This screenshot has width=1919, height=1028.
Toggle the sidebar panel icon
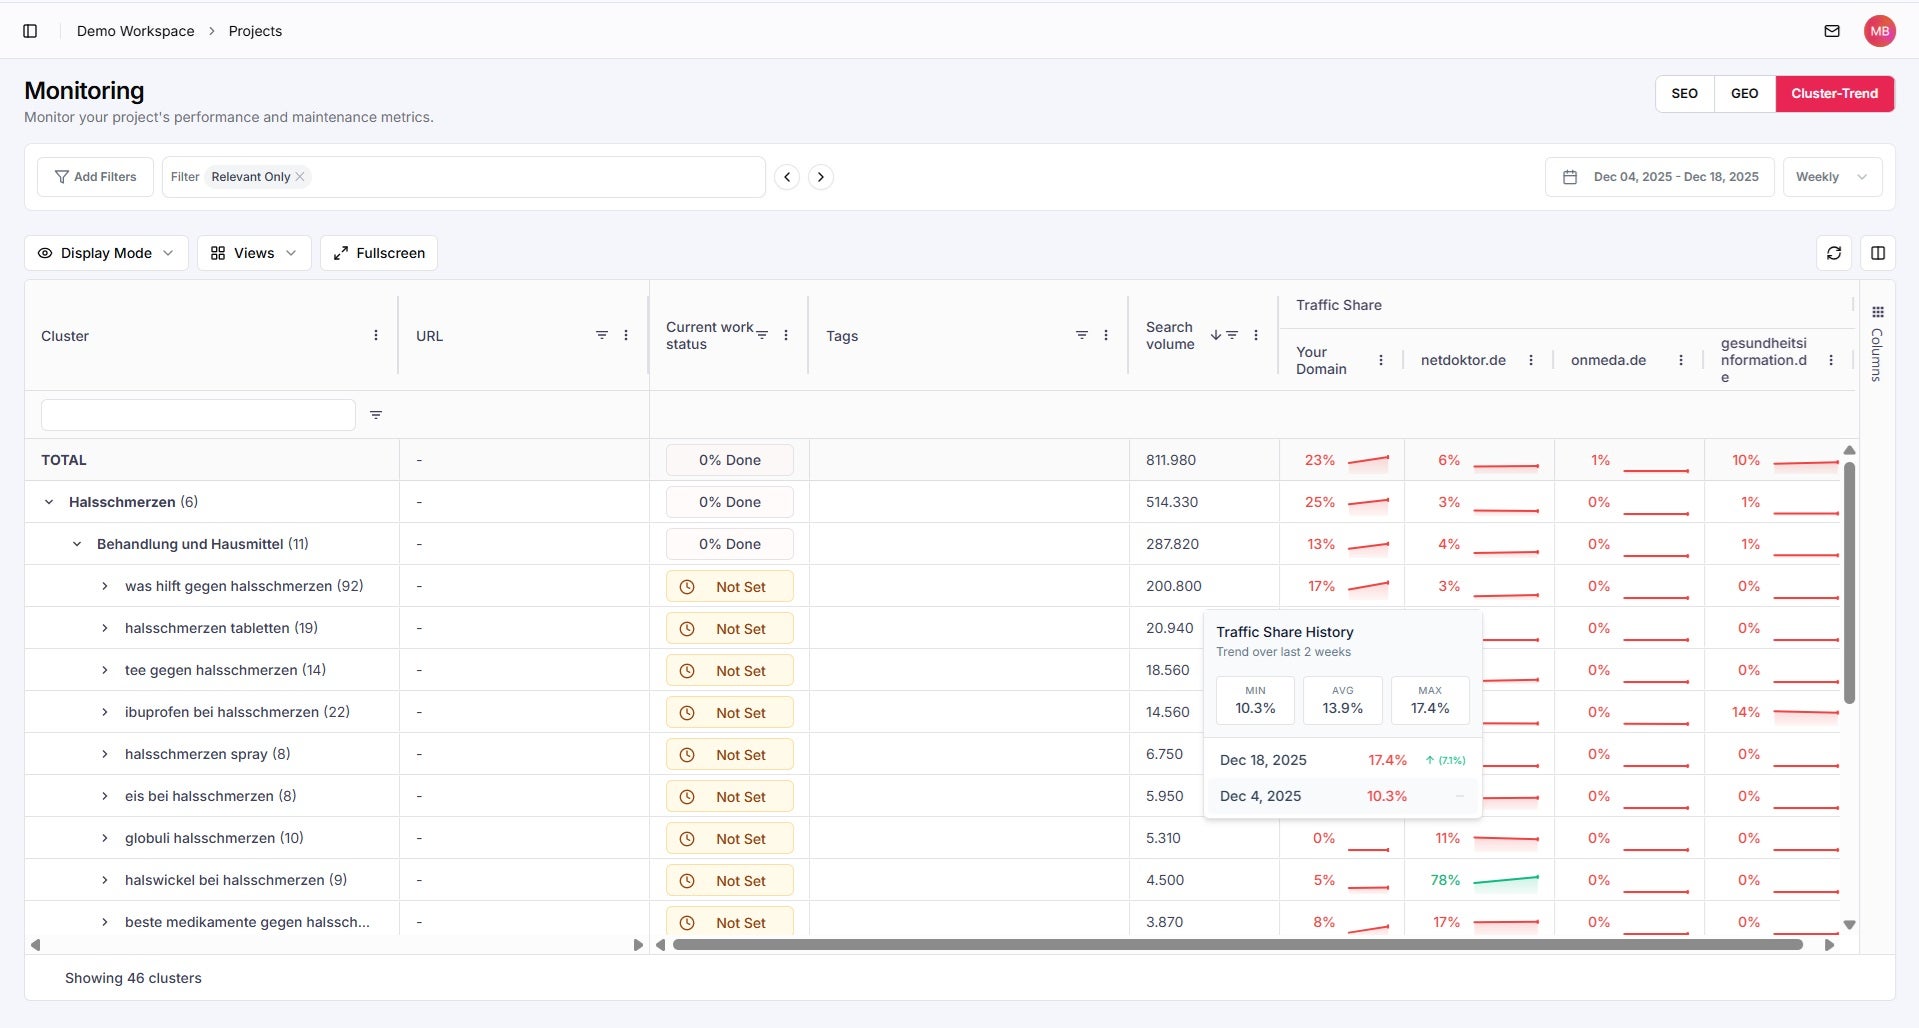30,31
